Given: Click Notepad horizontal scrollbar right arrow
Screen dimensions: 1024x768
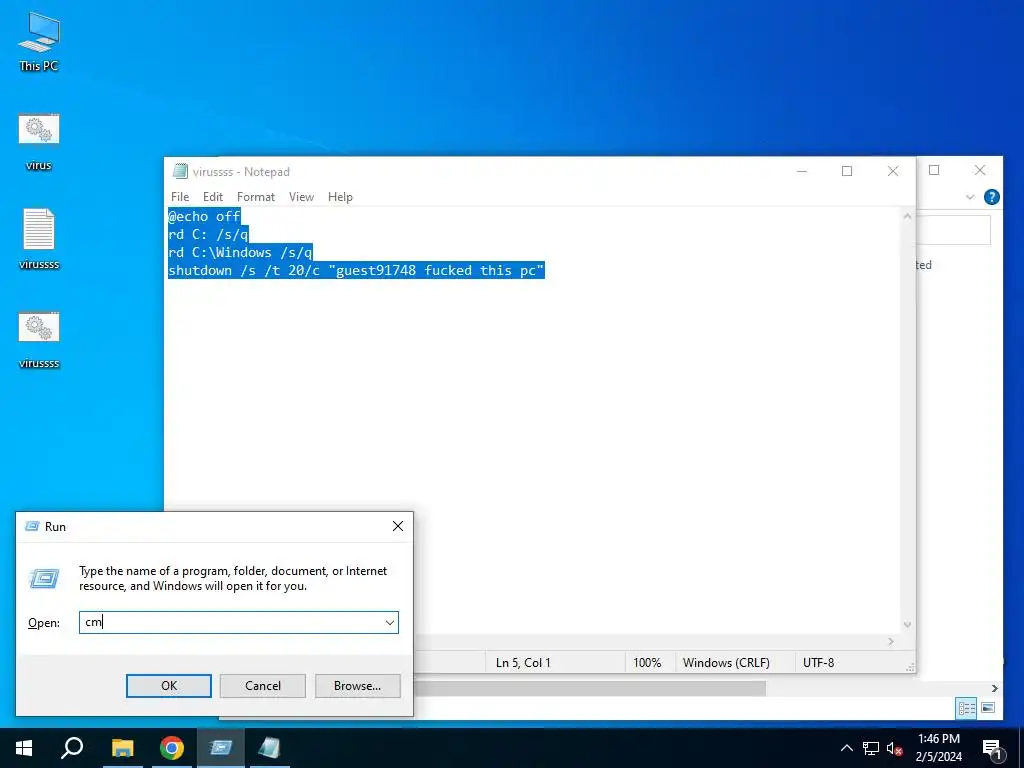Looking at the screenshot, I should pyautogui.click(x=891, y=641).
